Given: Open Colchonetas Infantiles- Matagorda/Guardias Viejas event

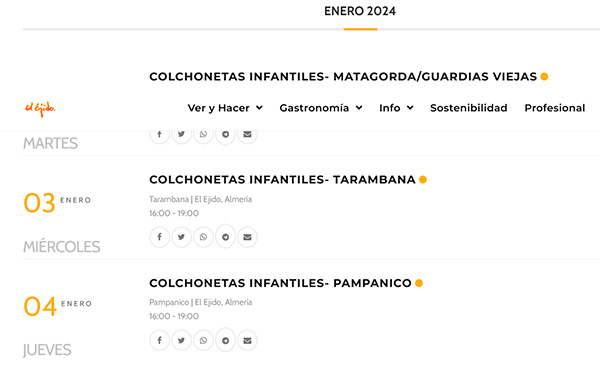Looking at the screenshot, I should (343, 77).
